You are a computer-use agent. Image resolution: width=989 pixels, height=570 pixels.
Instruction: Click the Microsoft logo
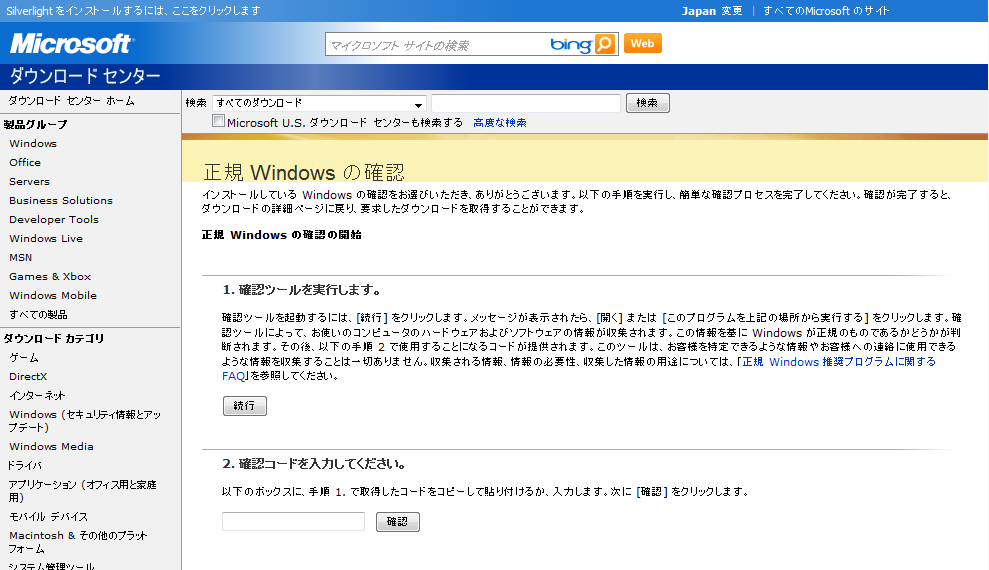tap(71, 44)
